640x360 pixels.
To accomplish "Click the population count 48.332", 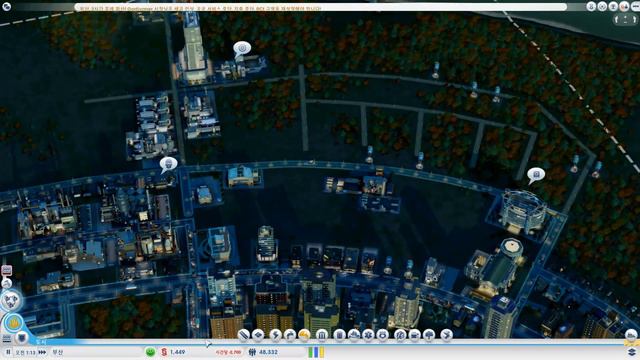I will [268, 352].
